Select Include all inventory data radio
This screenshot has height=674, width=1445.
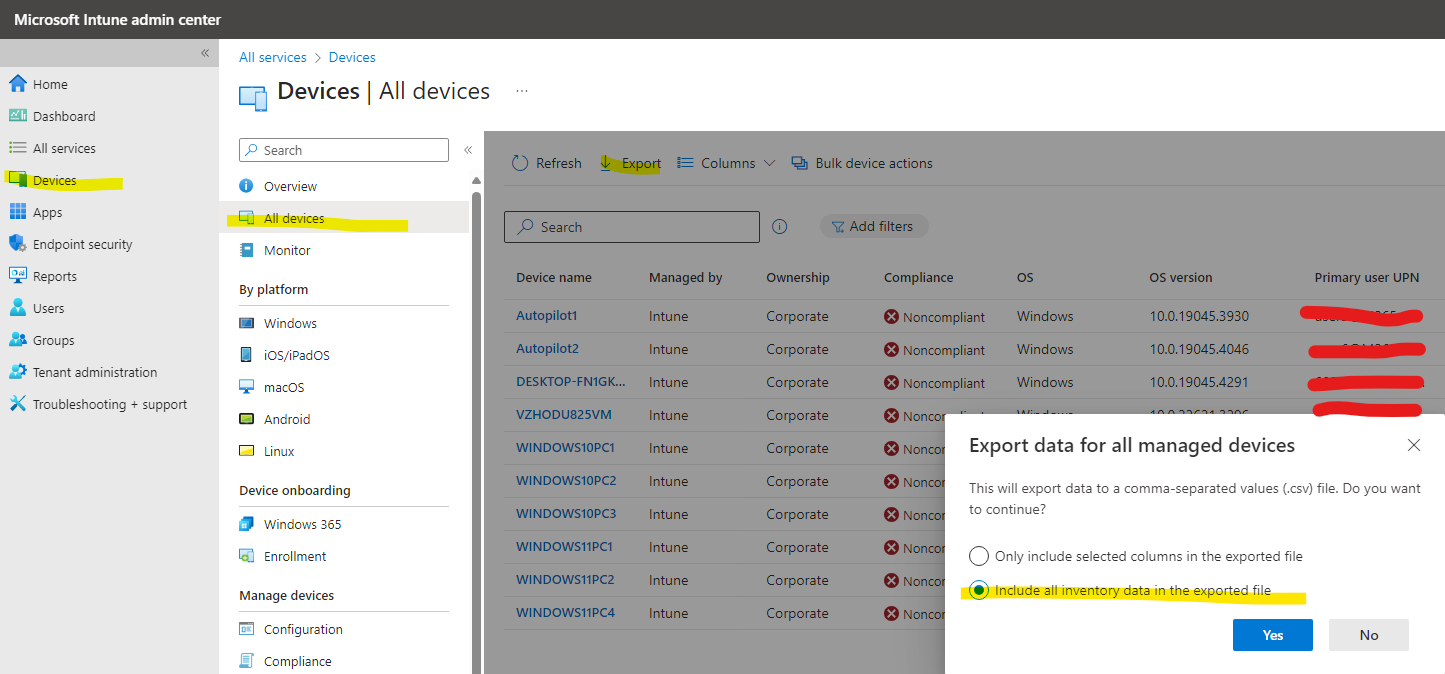977,590
